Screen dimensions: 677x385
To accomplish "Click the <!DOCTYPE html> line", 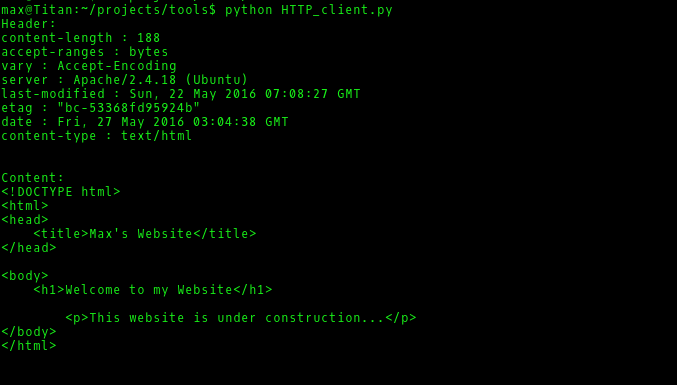I will coord(61,192).
